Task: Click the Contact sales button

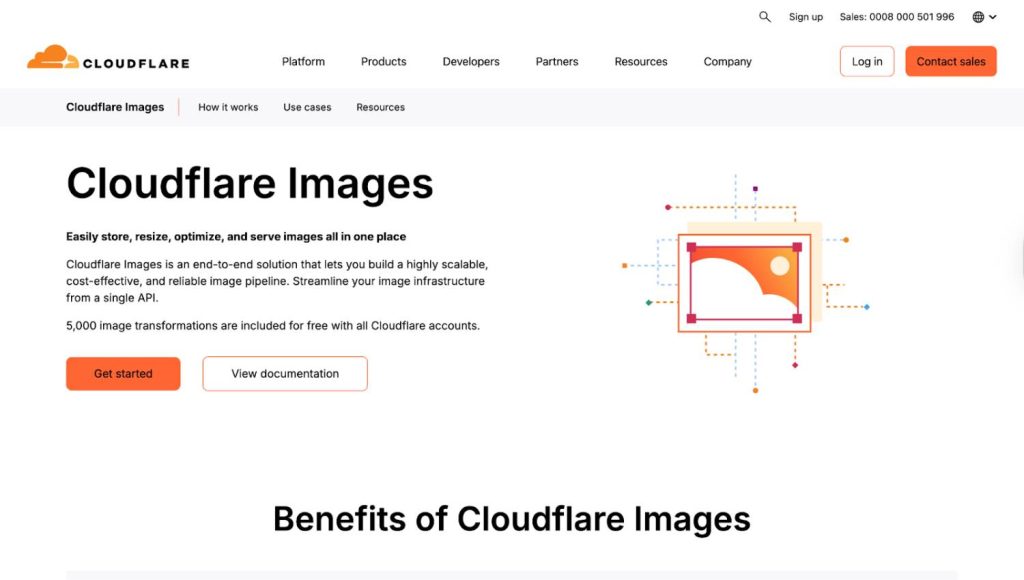Action: coord(950,61)
